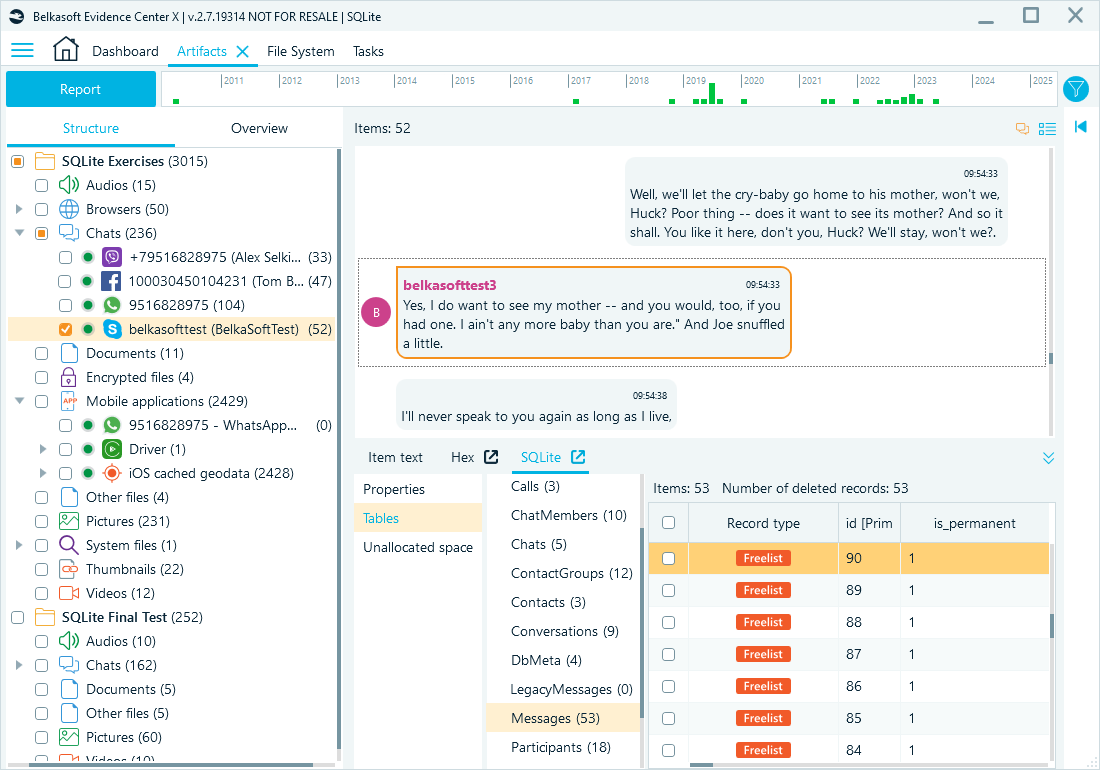Expand the System files (1) node

click(19, 545)
